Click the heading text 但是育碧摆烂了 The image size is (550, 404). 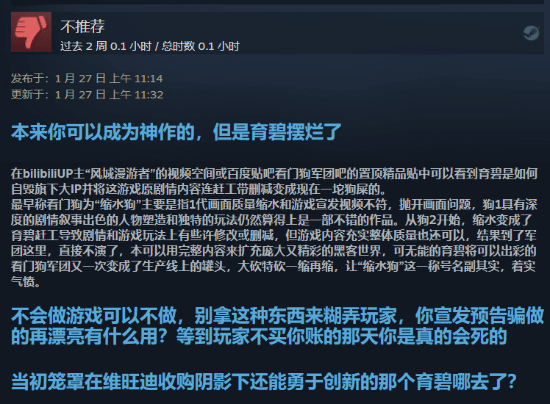pos(277,132)
